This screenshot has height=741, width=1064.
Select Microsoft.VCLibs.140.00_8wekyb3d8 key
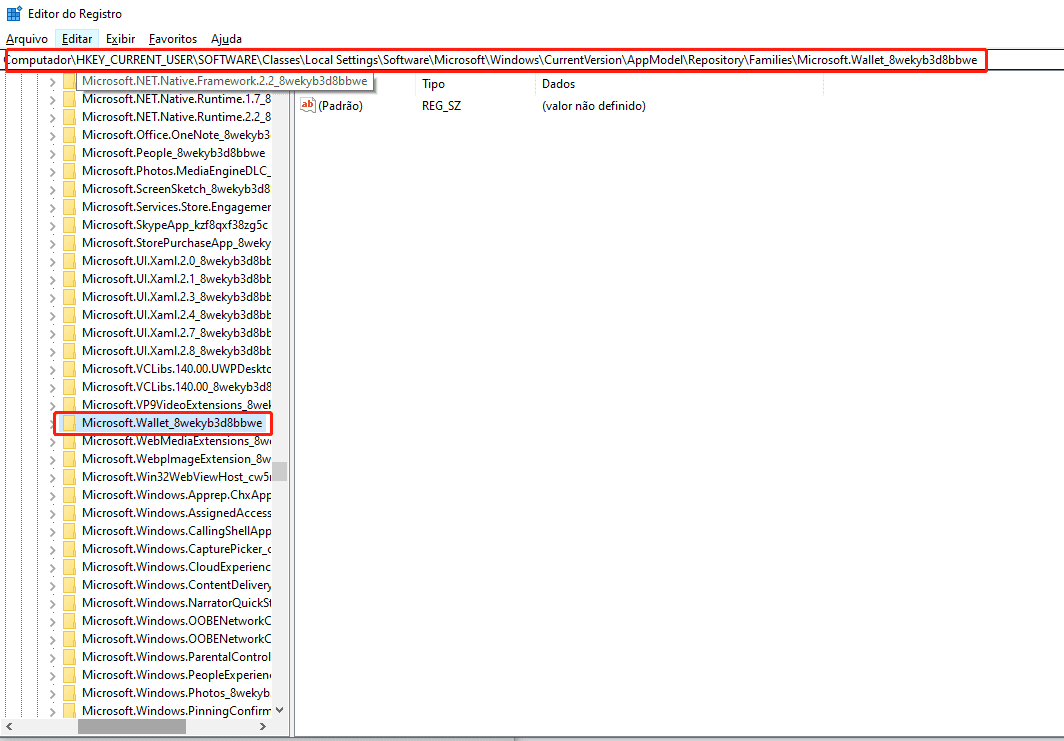point(176,387)
